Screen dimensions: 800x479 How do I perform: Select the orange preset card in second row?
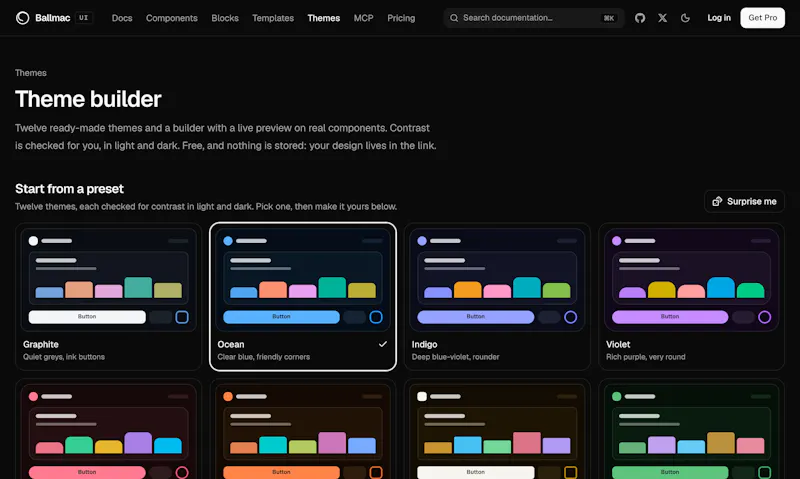pos(303,429)
